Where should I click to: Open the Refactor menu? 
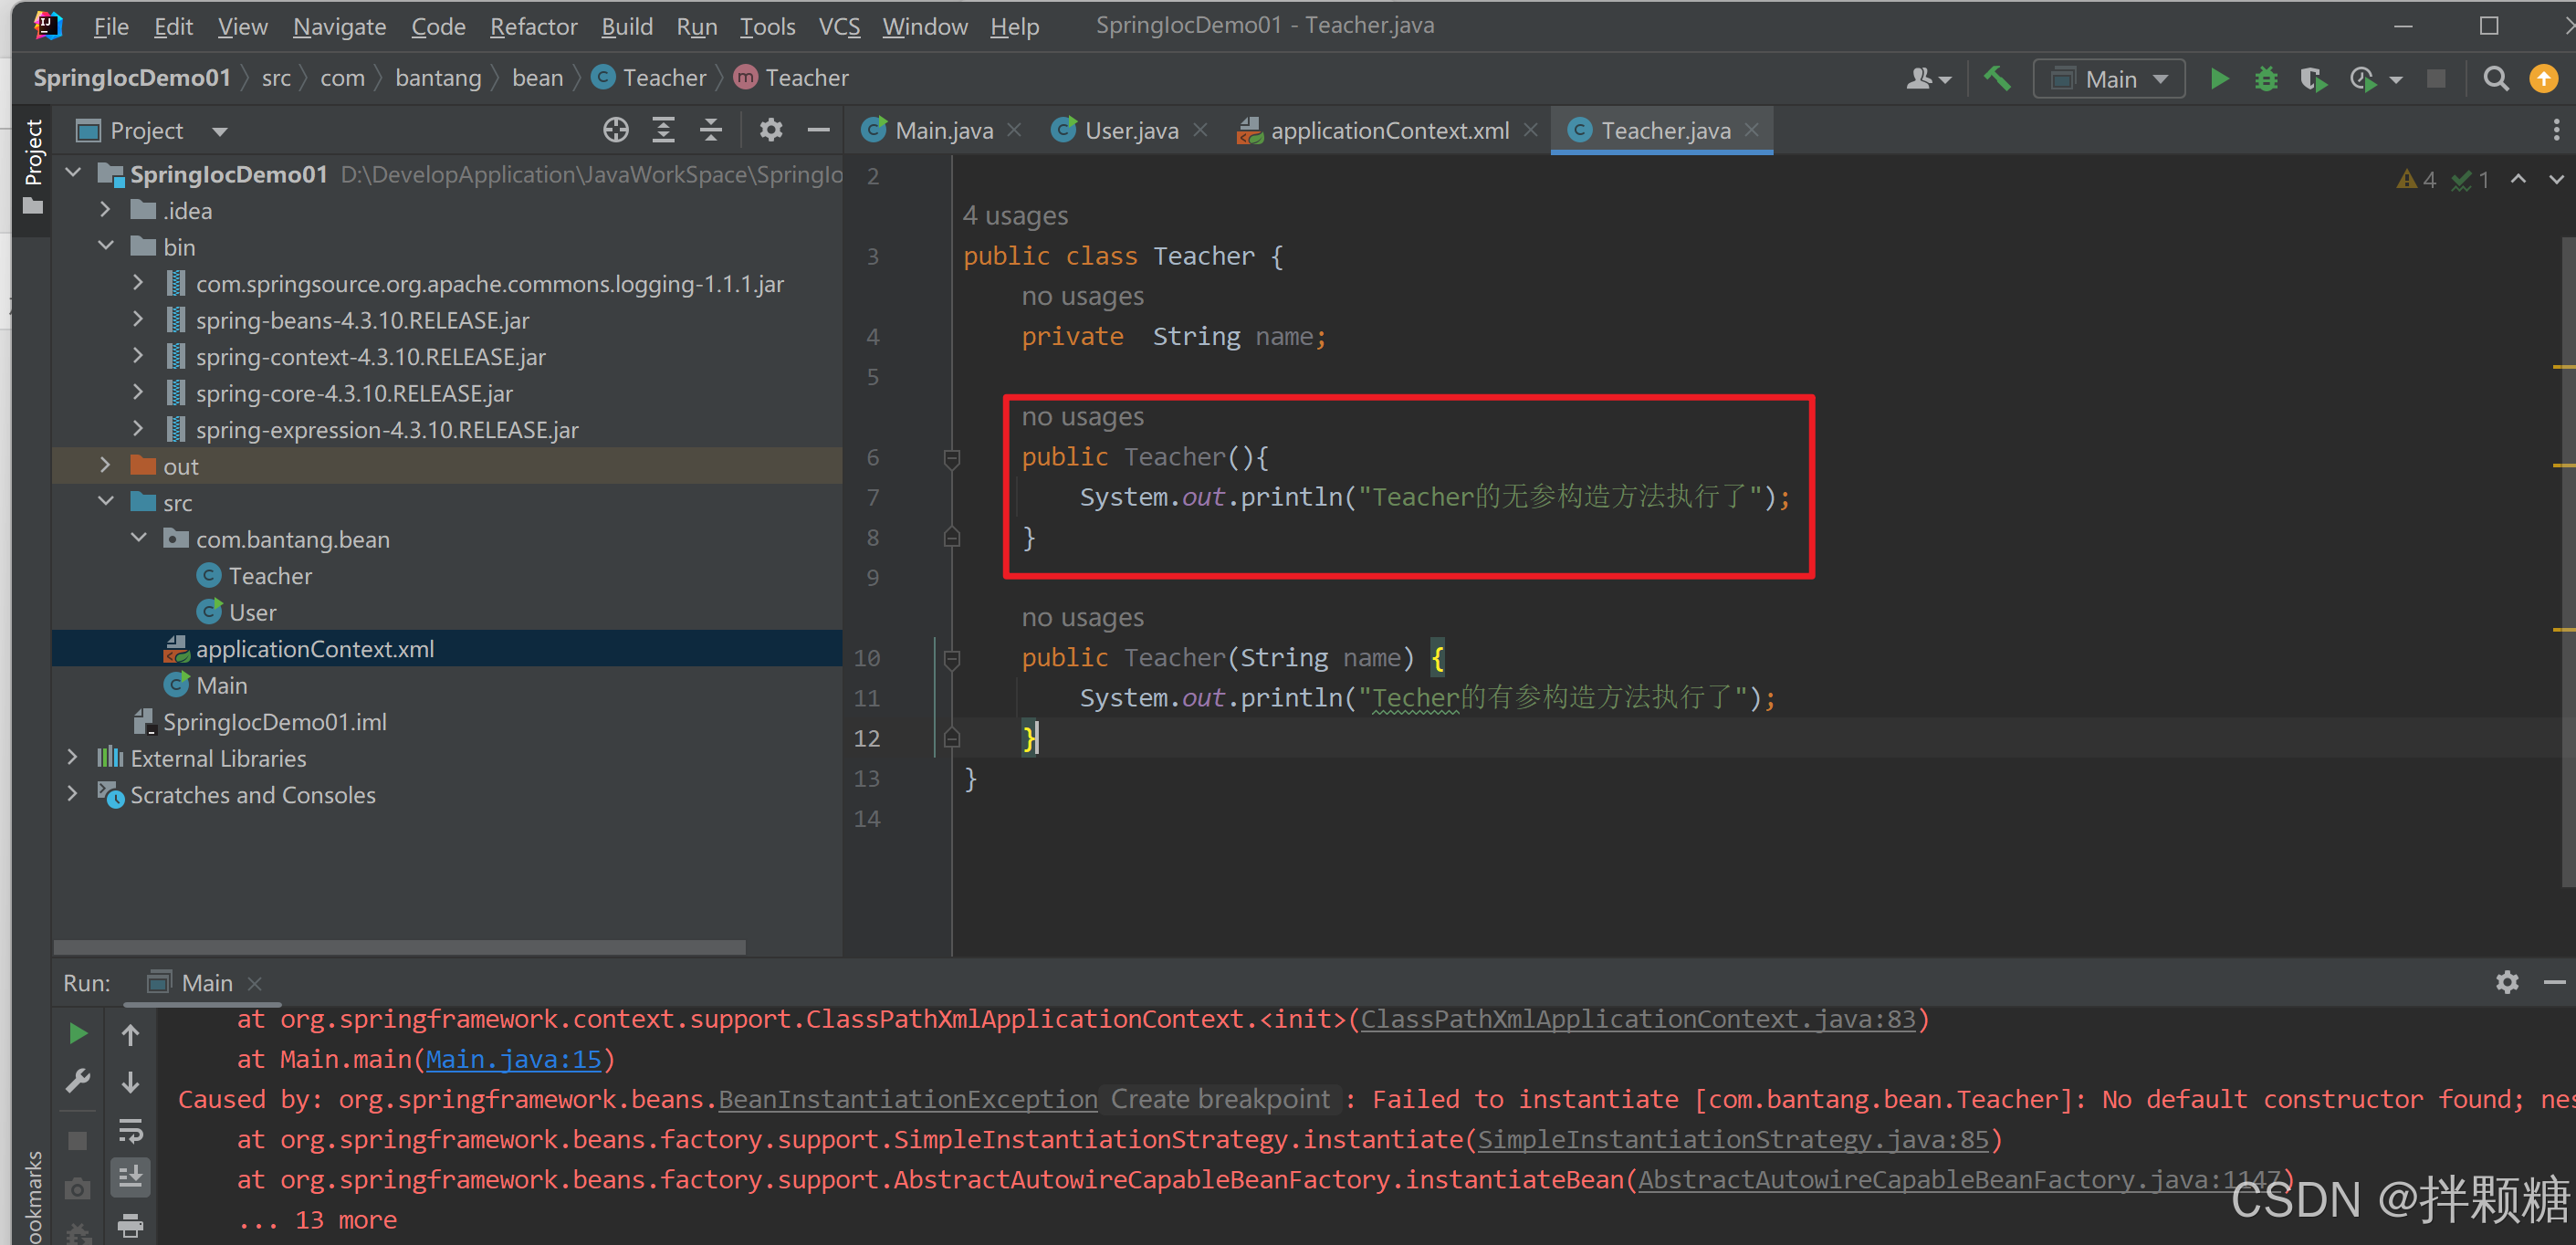[x=533, y=26]
